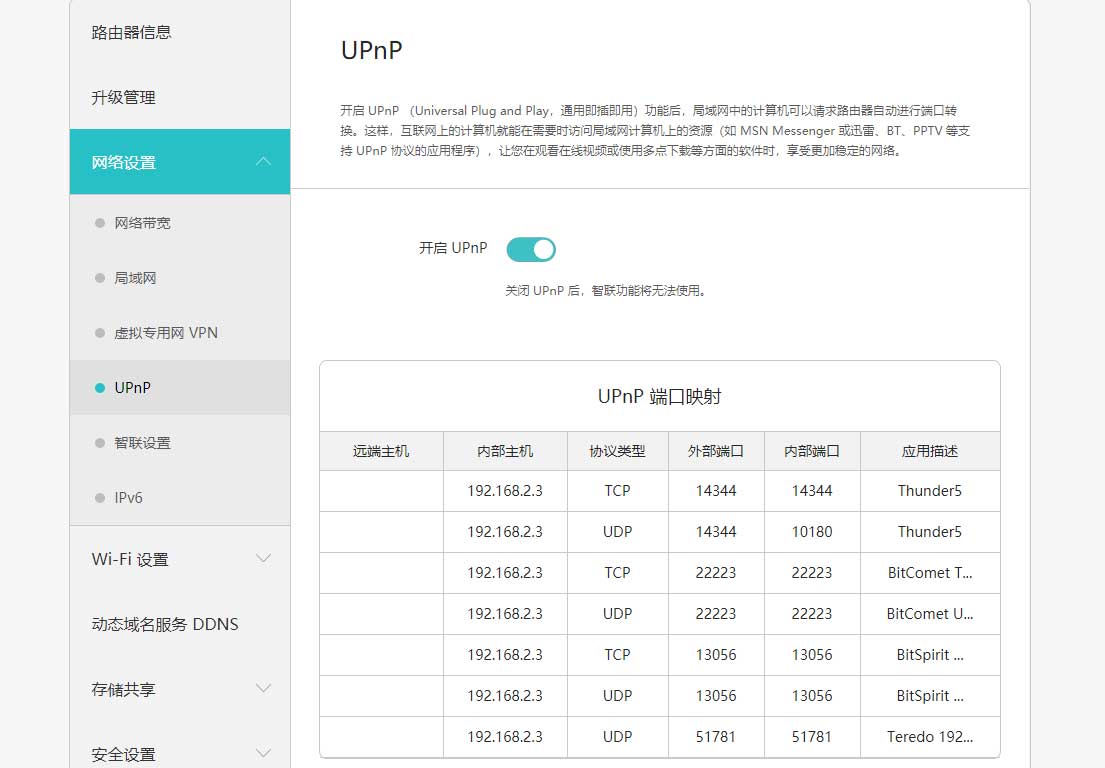Select the 网络带宽 submenu item
Image resolution: width=1105 pixels, height=768 pixels.
point(142,223)
